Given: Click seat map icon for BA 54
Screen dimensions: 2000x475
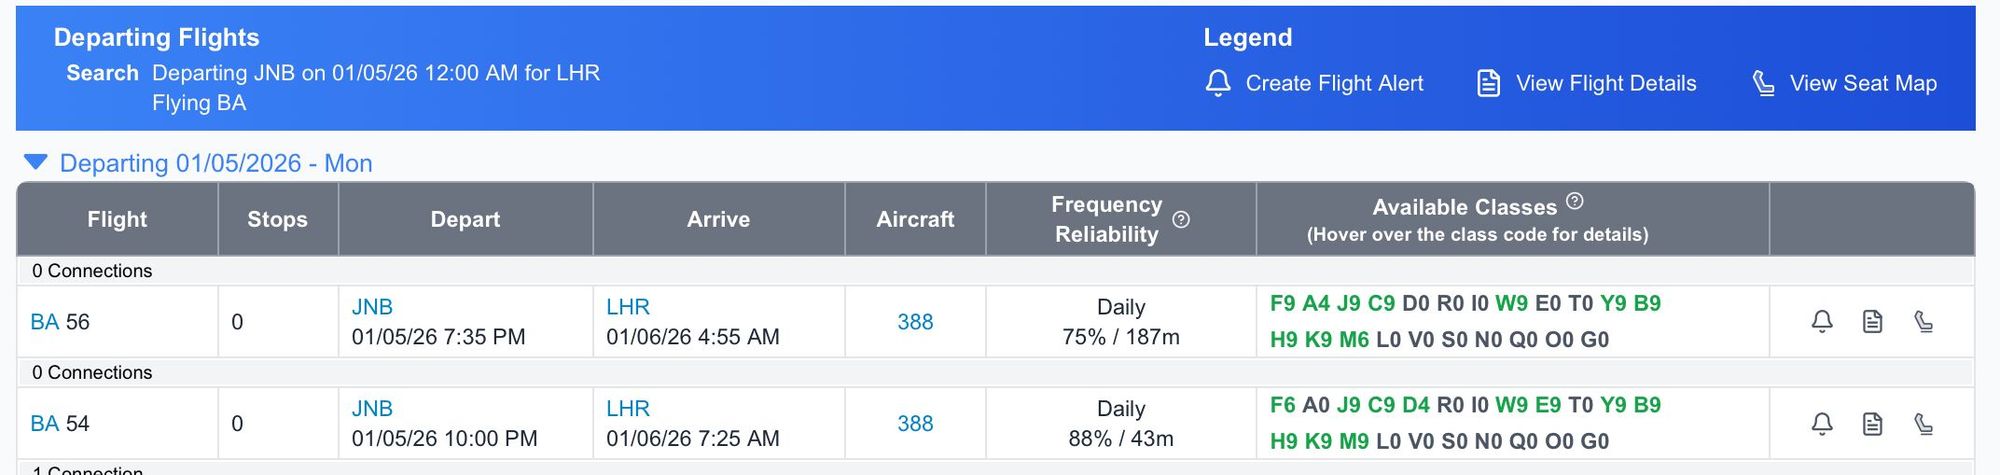Looking at the screenshot, I should [1924, 423].
